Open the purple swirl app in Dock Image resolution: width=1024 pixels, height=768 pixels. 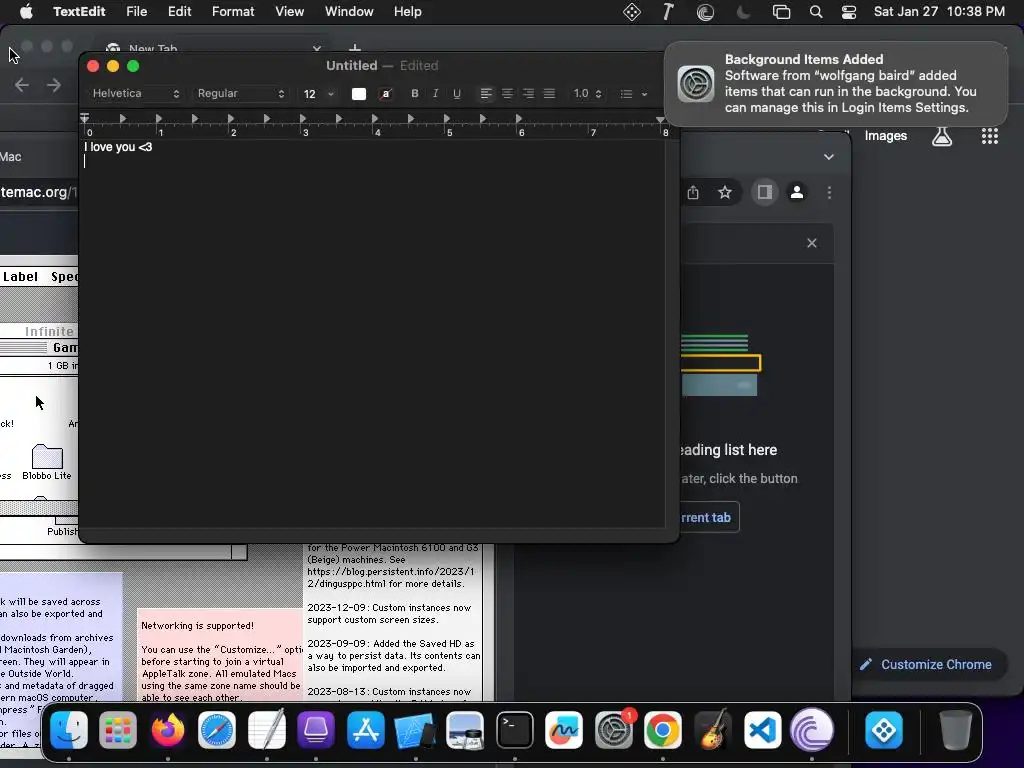(x=812, y=729)
